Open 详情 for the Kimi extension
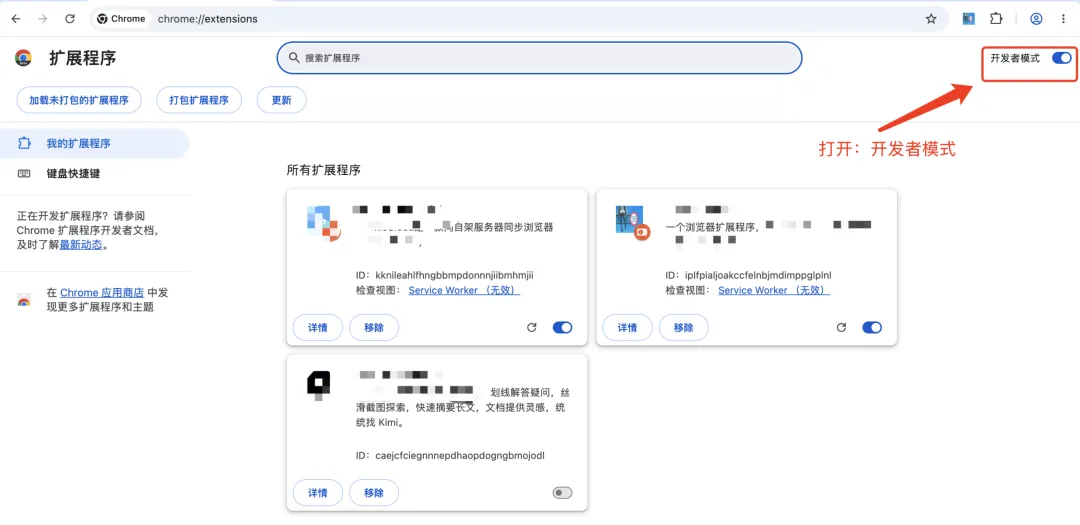Screen dimensions: 1080x525 [x=318, y=493]
